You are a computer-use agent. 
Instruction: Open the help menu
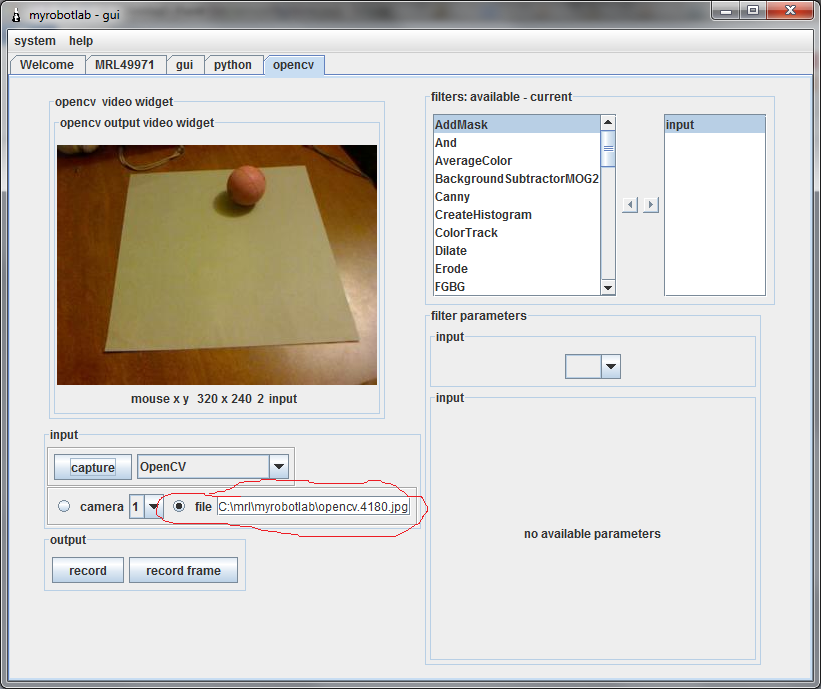pos(81,41)
